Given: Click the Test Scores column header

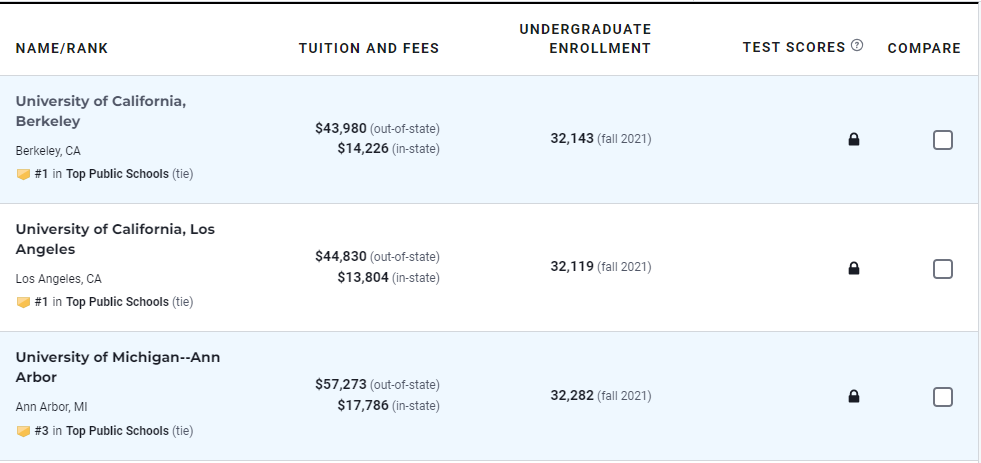Looking at the screenshot, I should pos(794,48).
